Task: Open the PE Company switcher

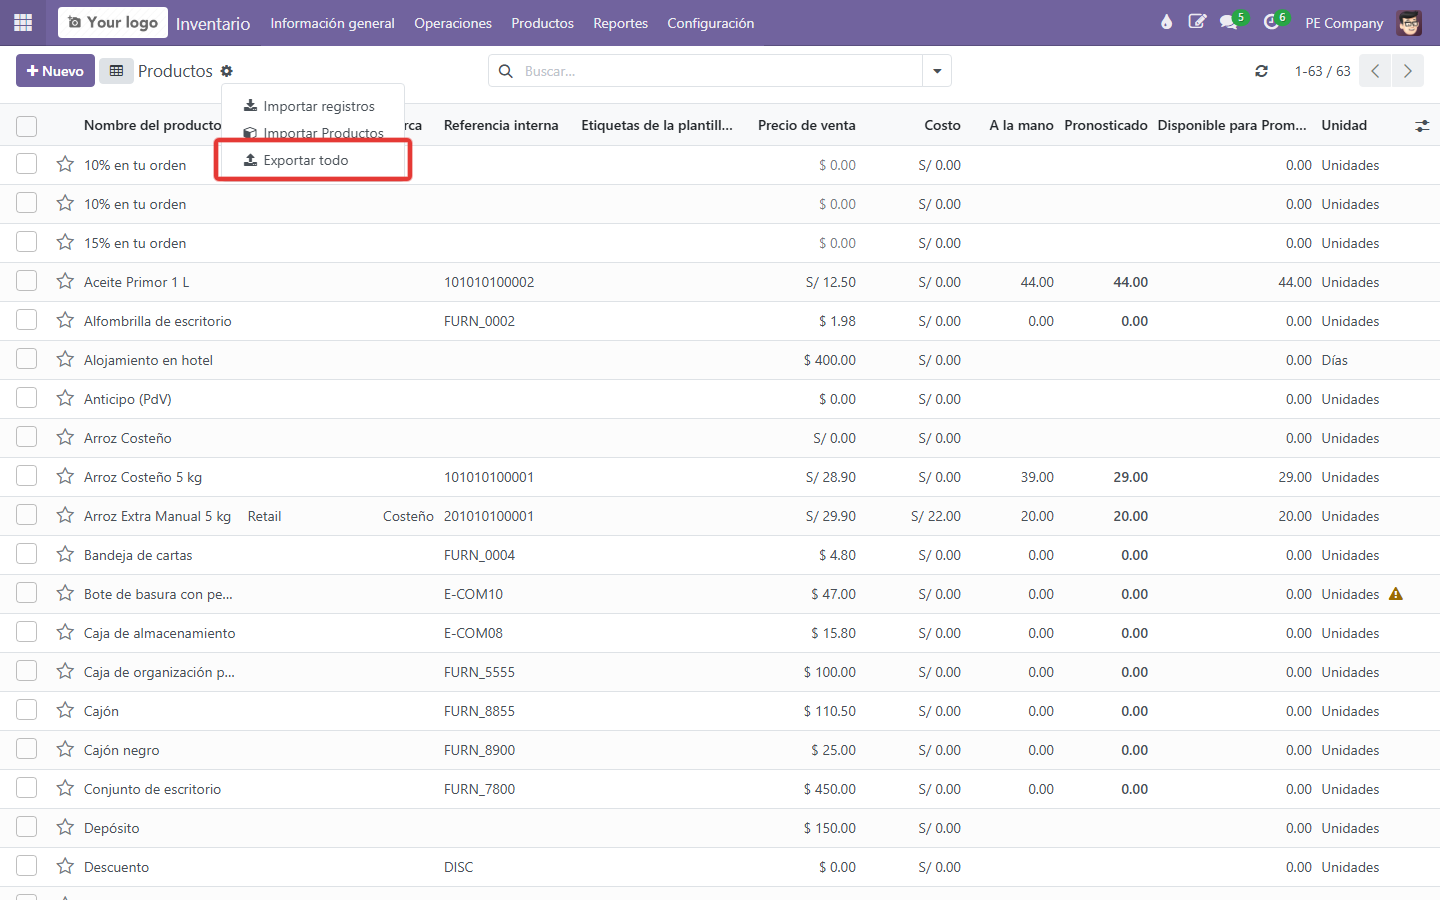Action: coord(1344,23)
